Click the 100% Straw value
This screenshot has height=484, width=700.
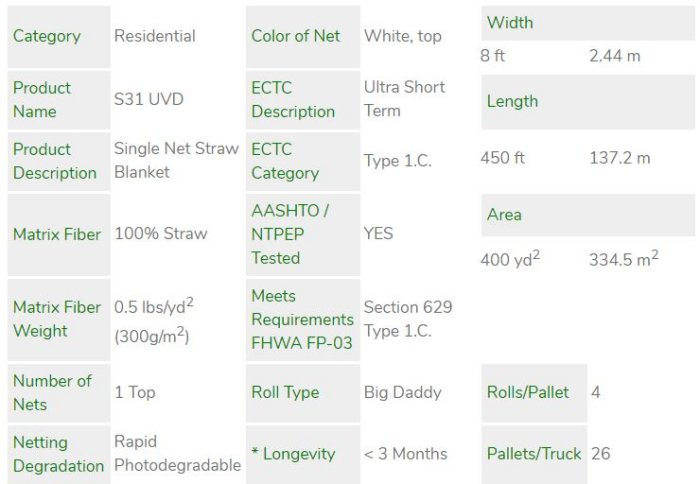point(161,234)
